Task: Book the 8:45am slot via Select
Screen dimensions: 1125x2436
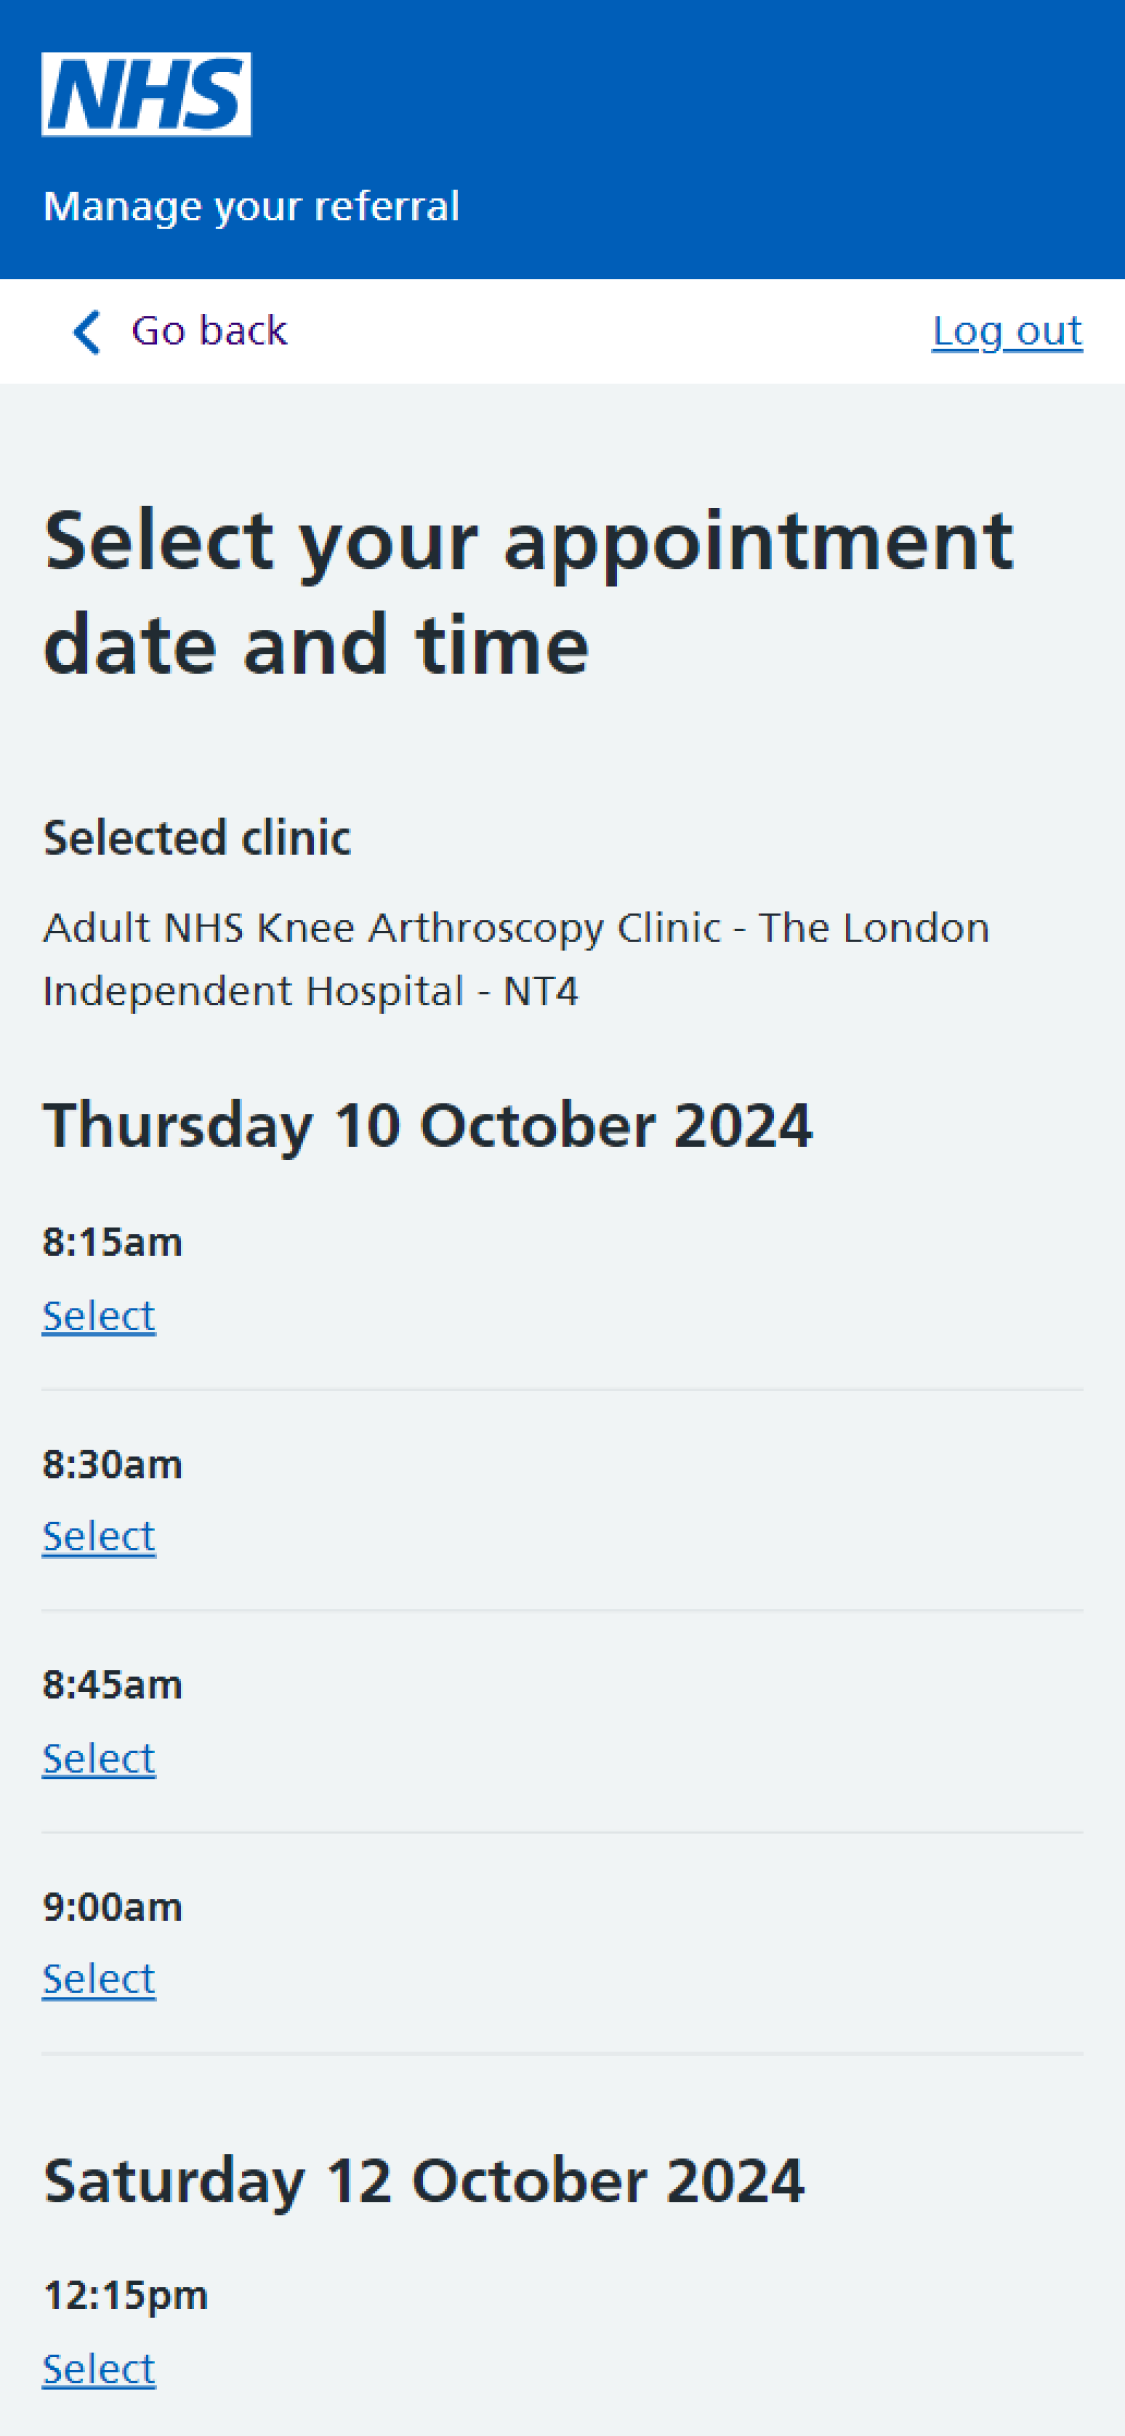Action: (x=99, y=1758)
